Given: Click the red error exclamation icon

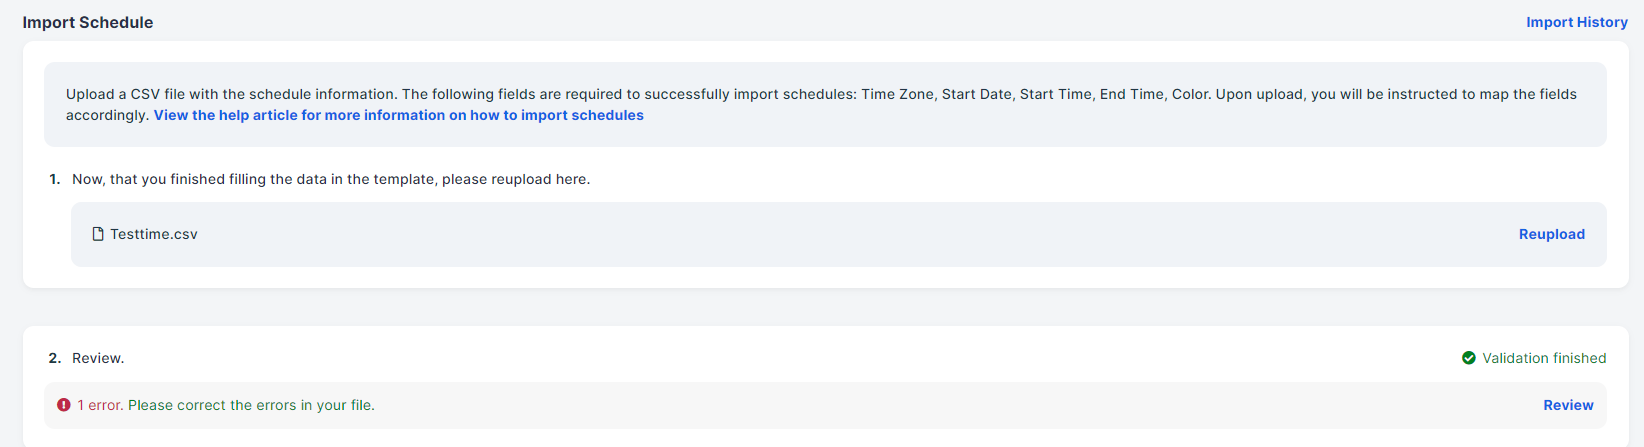Looking at the screenshot, I should point(64,405).
